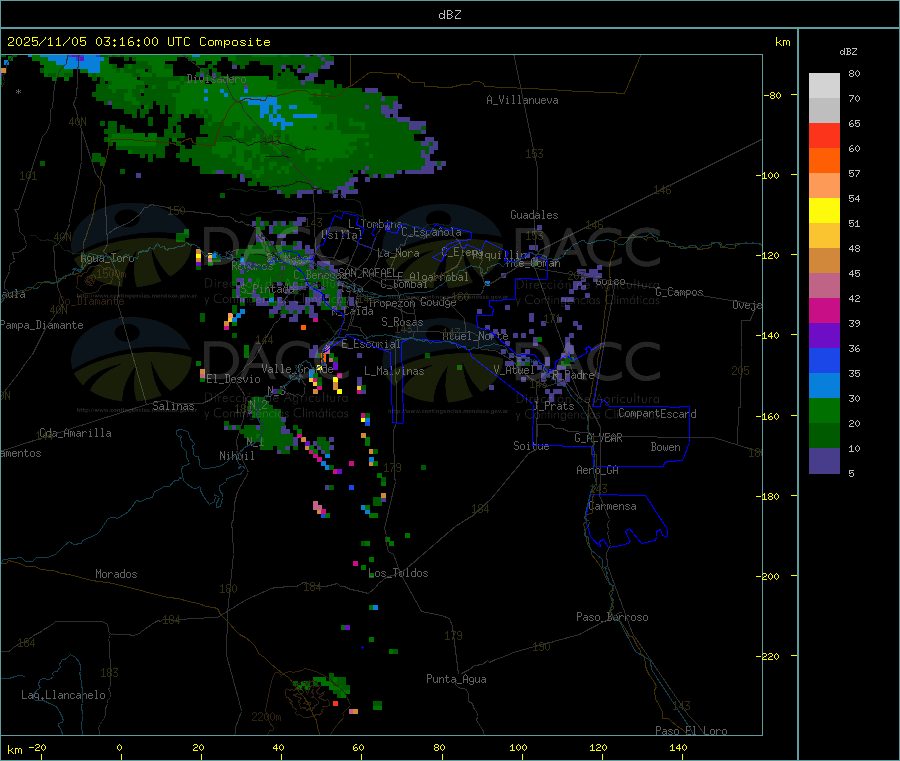The image size is (900, 761).
Task: Click the C_Española map label
Action: [x=431, y=232]
